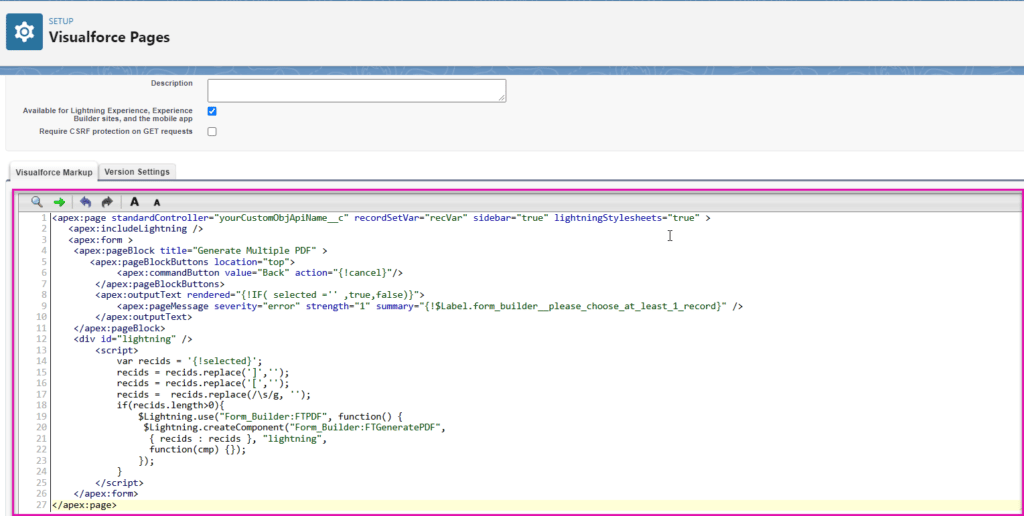Decrease editor font size with small A
This screenshot has height=516, width=1024.
(157, 202)
